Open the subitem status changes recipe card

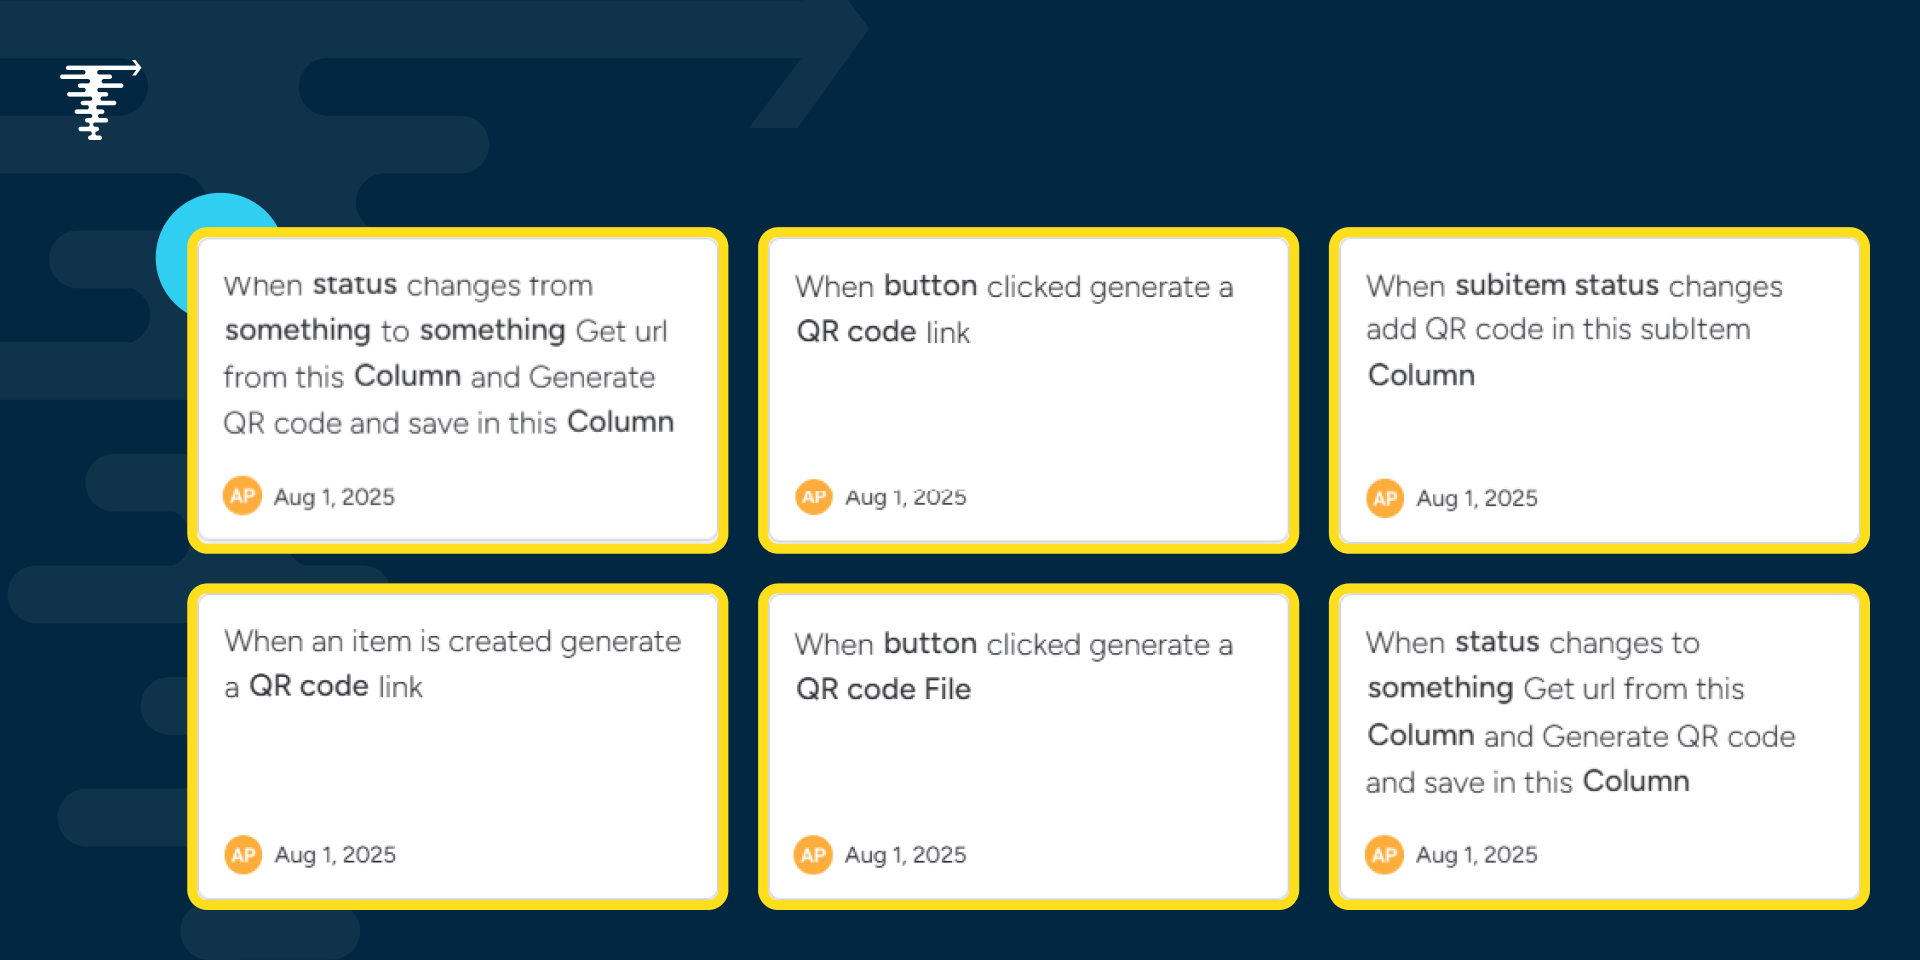1599,390
